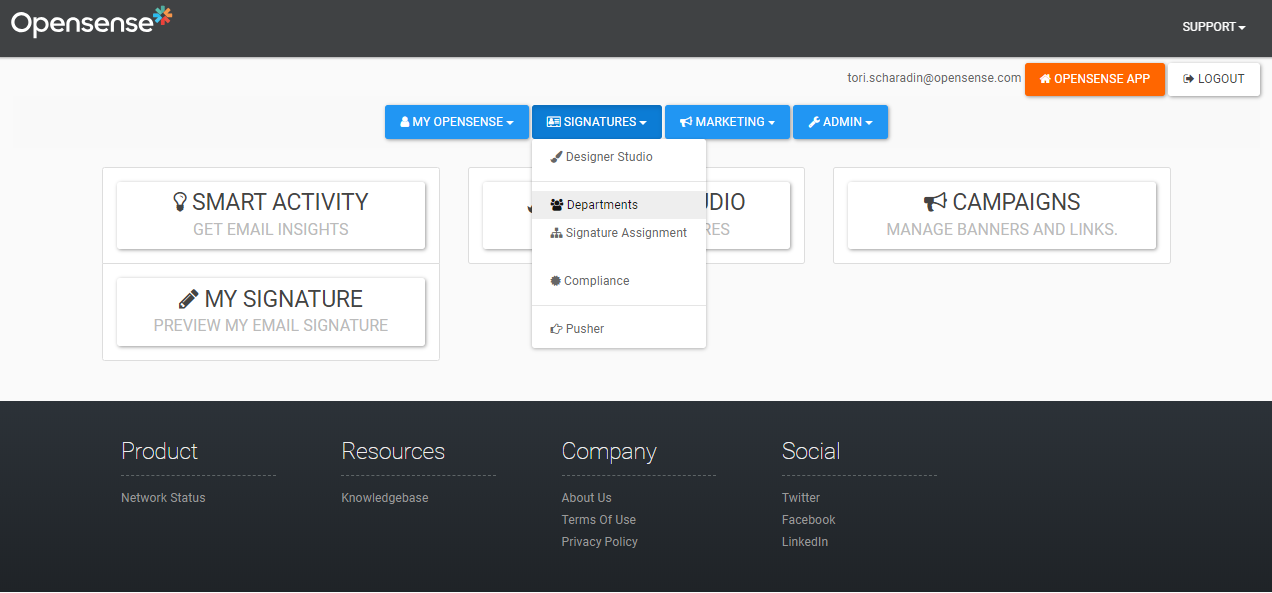
Task: Click the megaphone icon on Campaigns
Action: click(935, 202)
